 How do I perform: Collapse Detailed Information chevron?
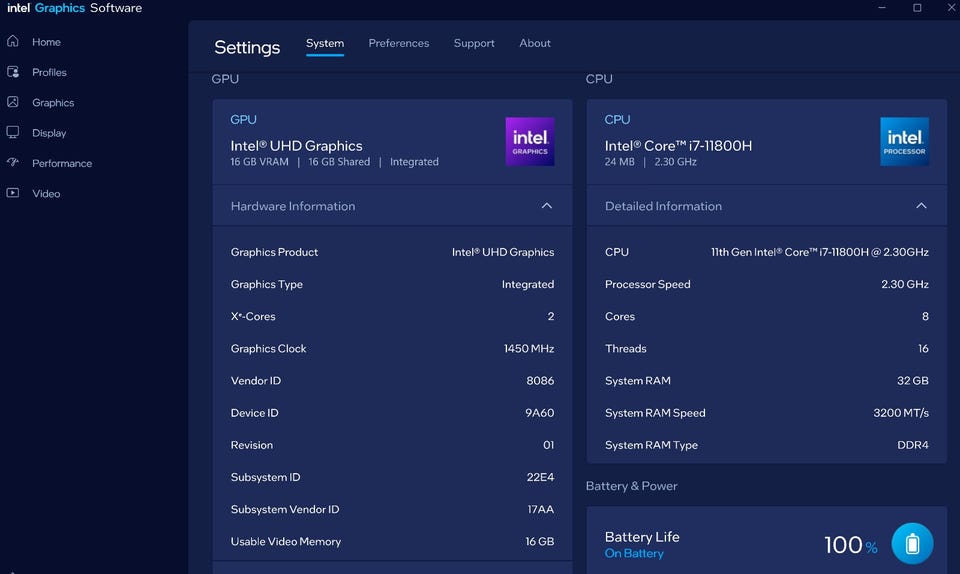(x=921, y=206)
